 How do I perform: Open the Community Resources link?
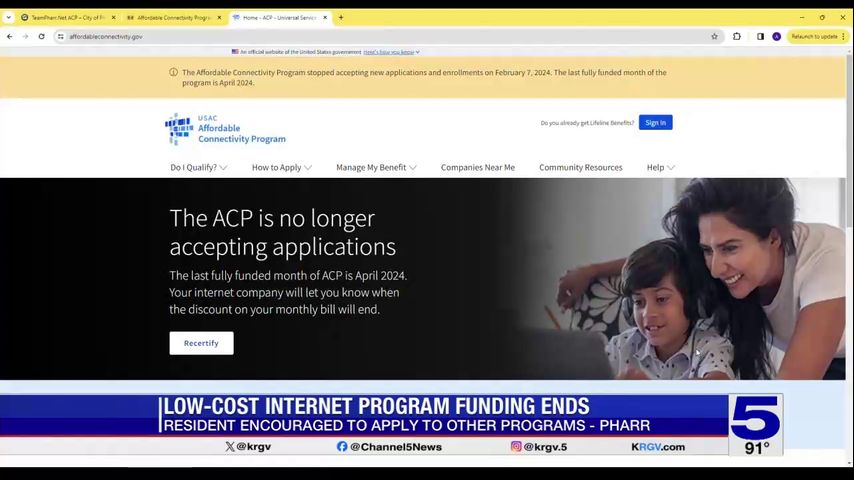click(581, 167)
